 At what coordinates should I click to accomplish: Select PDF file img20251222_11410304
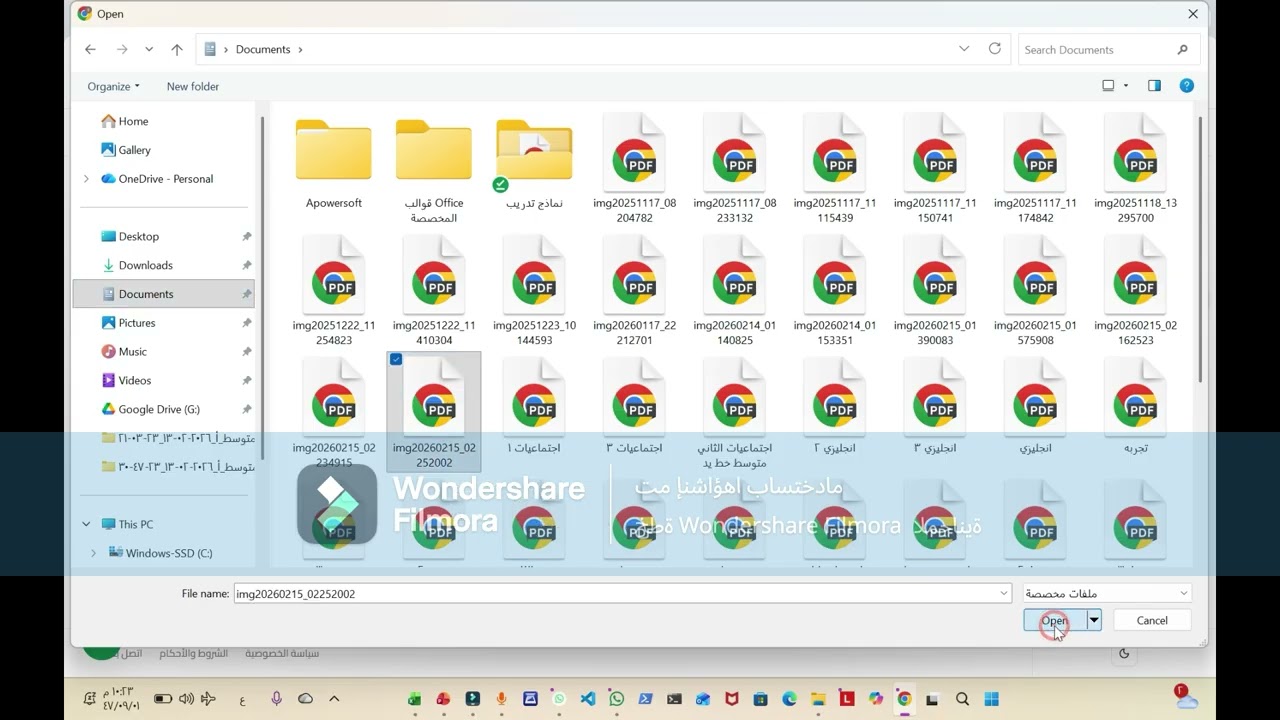click(434, 291)
